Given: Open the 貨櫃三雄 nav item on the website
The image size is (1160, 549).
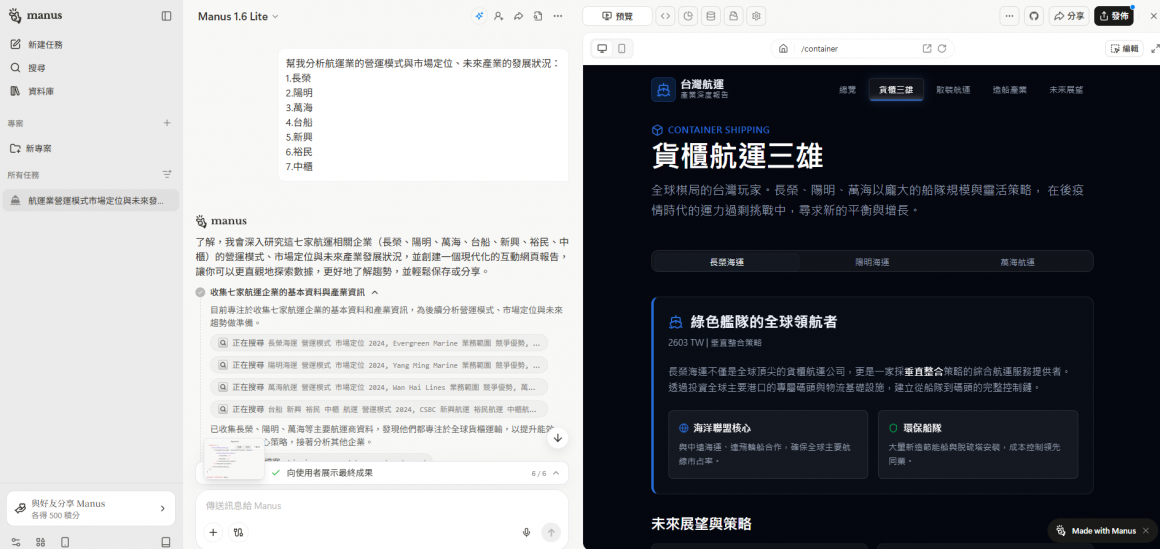Looking at the screenshot, I should [x=896, y=90].
